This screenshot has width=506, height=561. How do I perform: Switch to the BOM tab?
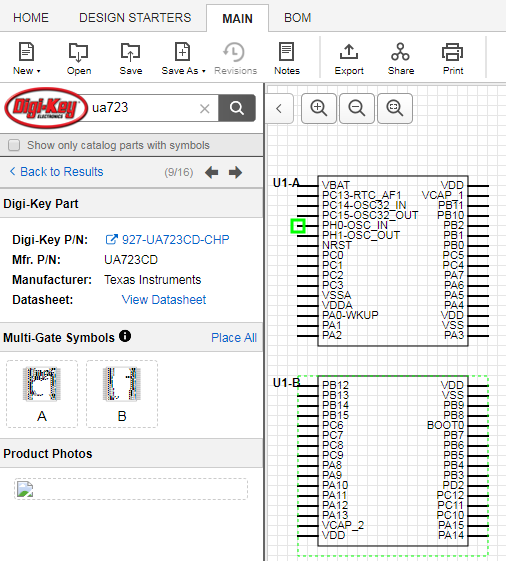pos(297,18)
